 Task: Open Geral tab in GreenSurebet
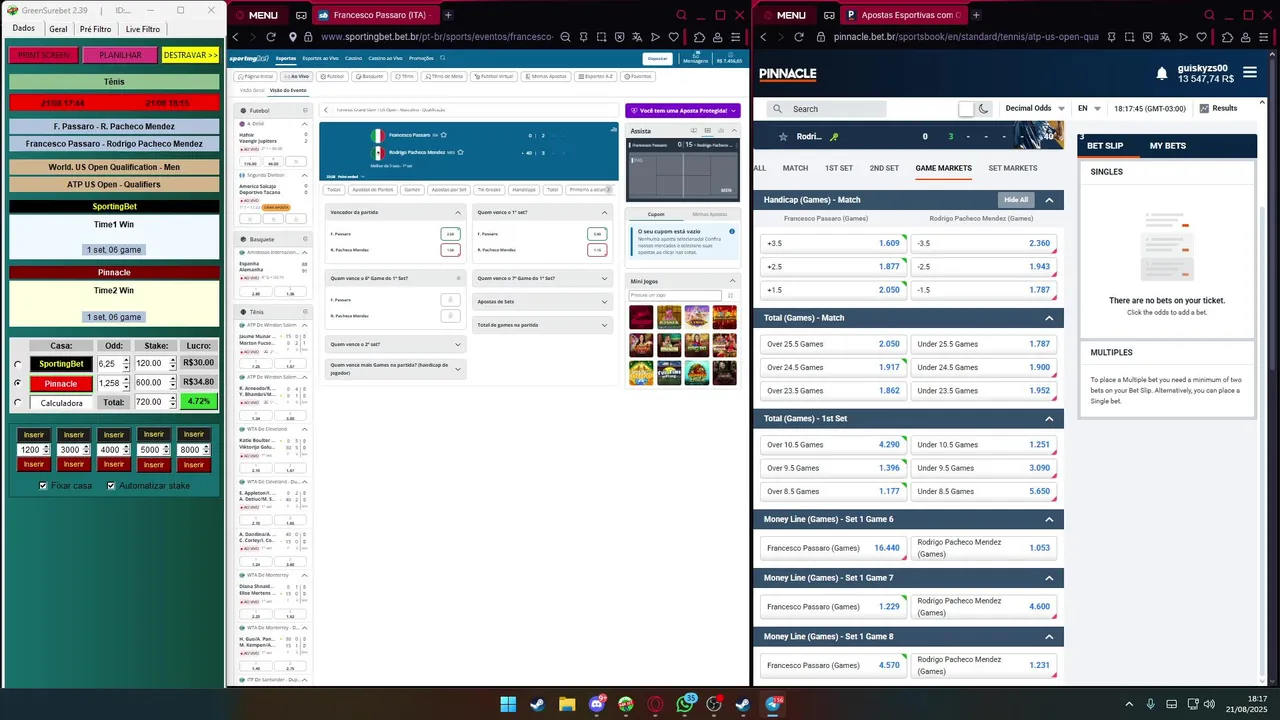[58, 29]
